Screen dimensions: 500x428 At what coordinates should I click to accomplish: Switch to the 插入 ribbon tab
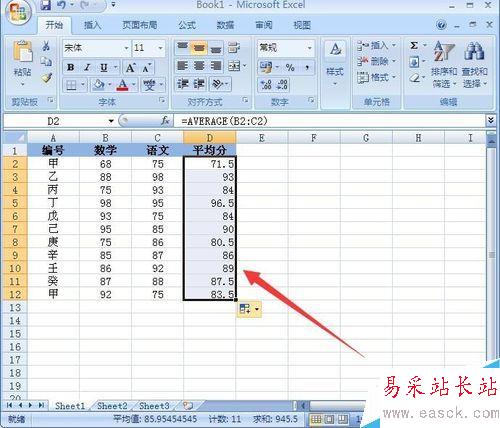click(93, 25)
